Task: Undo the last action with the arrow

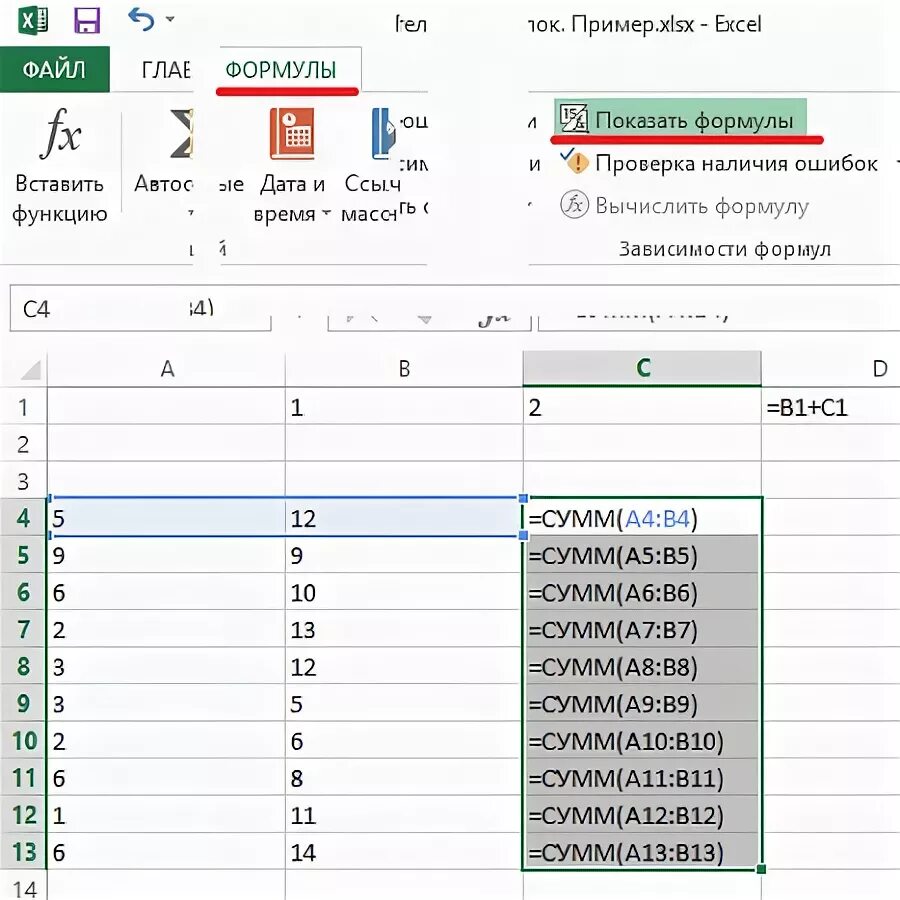Action: click(141, 20)
